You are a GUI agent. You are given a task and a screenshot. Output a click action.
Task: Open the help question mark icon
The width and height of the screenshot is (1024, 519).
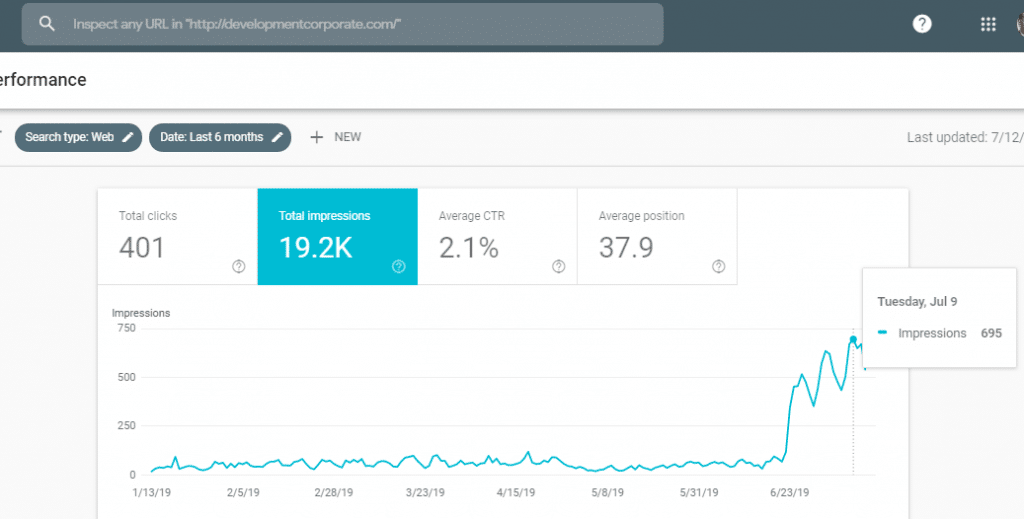(x=922, y=24)
